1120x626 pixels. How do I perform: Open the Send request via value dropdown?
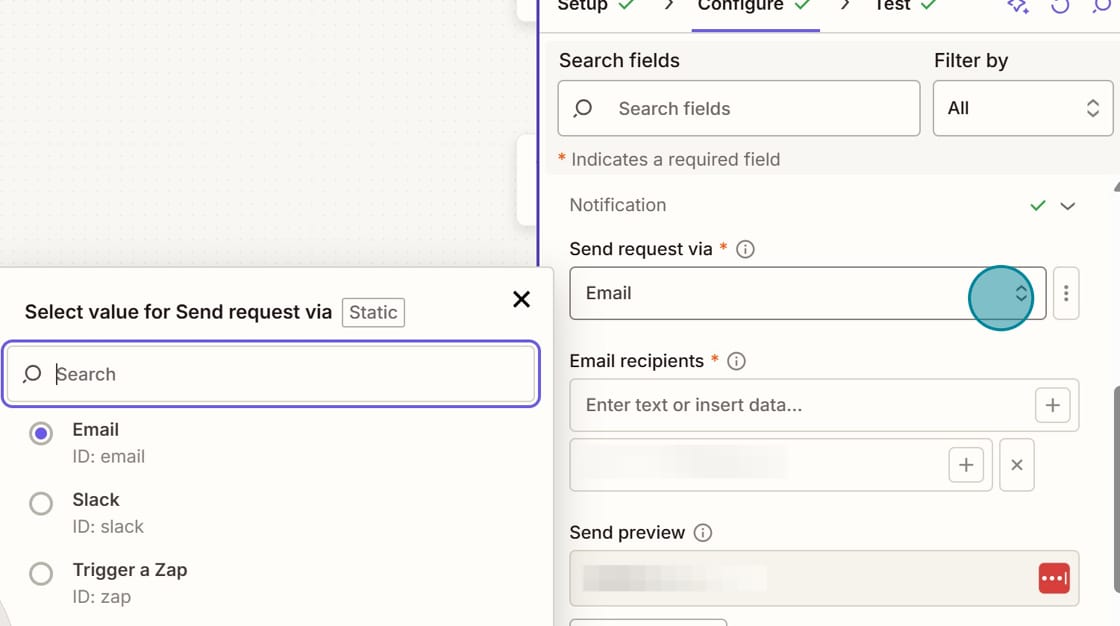click(1020, 293)
